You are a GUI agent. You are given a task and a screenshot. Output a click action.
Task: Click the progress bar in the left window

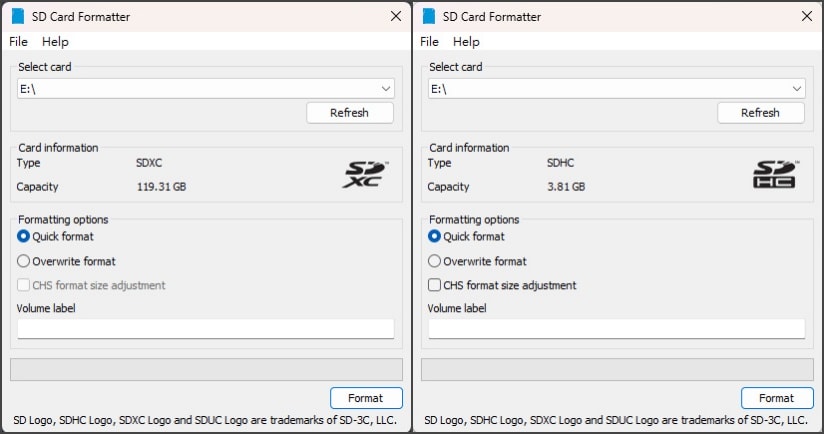207,369
